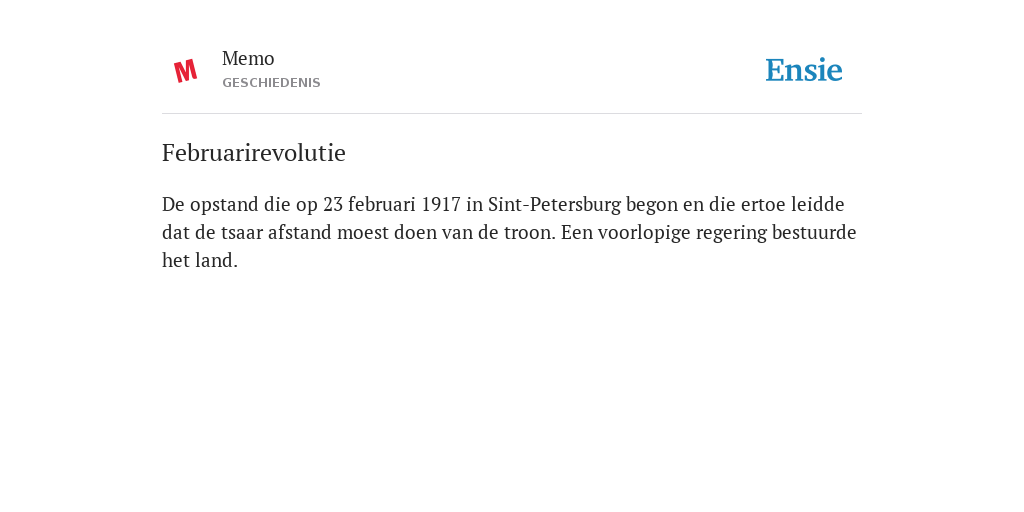Screen dimensions: 1024x512
Task: Click the Februarirevolutie heading
Action: click(253, 153)
